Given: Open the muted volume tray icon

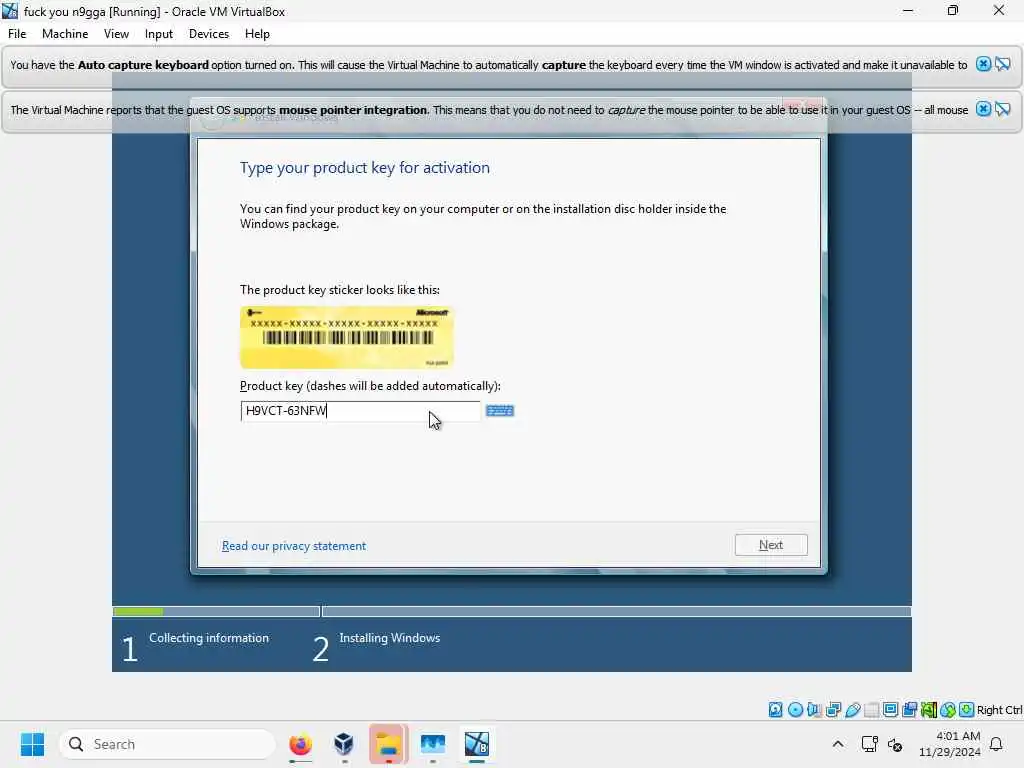Looking at the screenshot, I should 895,744.
